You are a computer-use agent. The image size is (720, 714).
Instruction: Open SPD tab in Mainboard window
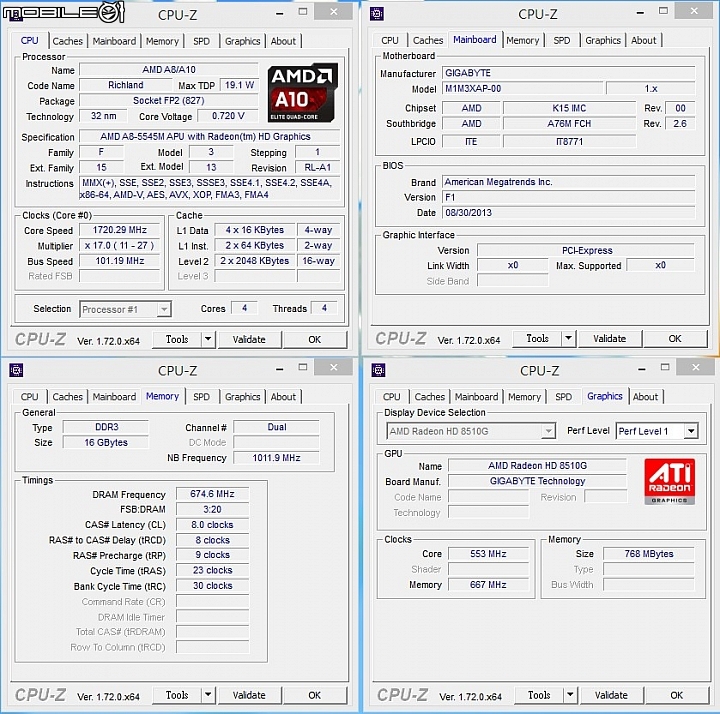[x=562, y=40]
